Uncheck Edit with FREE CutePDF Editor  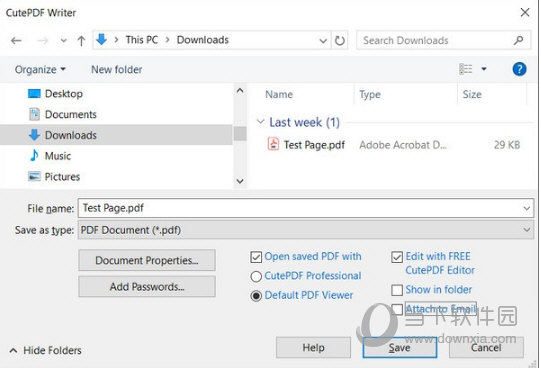[397, 257]
